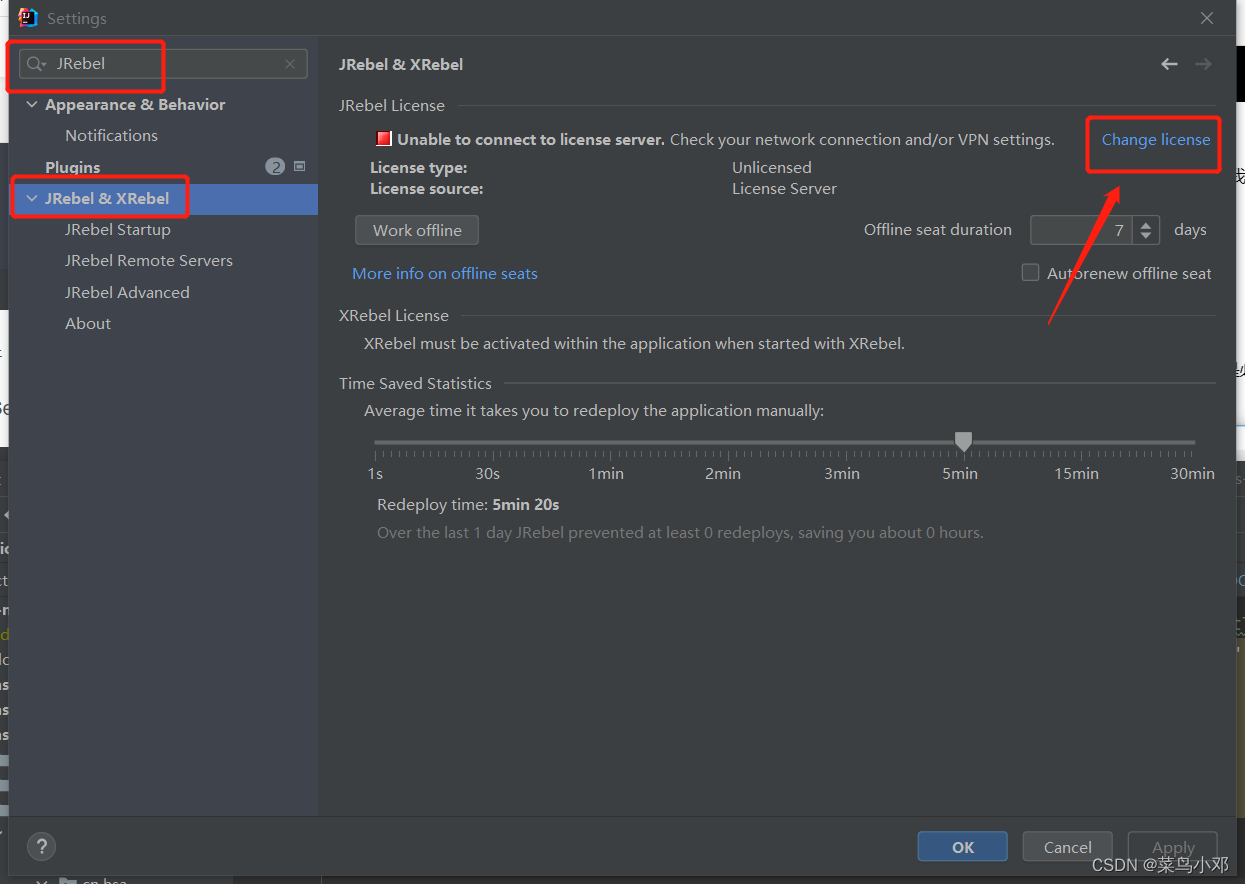1245x884 pixels.
Task: Click the Change license link
Action: [x=1156, y=140]
